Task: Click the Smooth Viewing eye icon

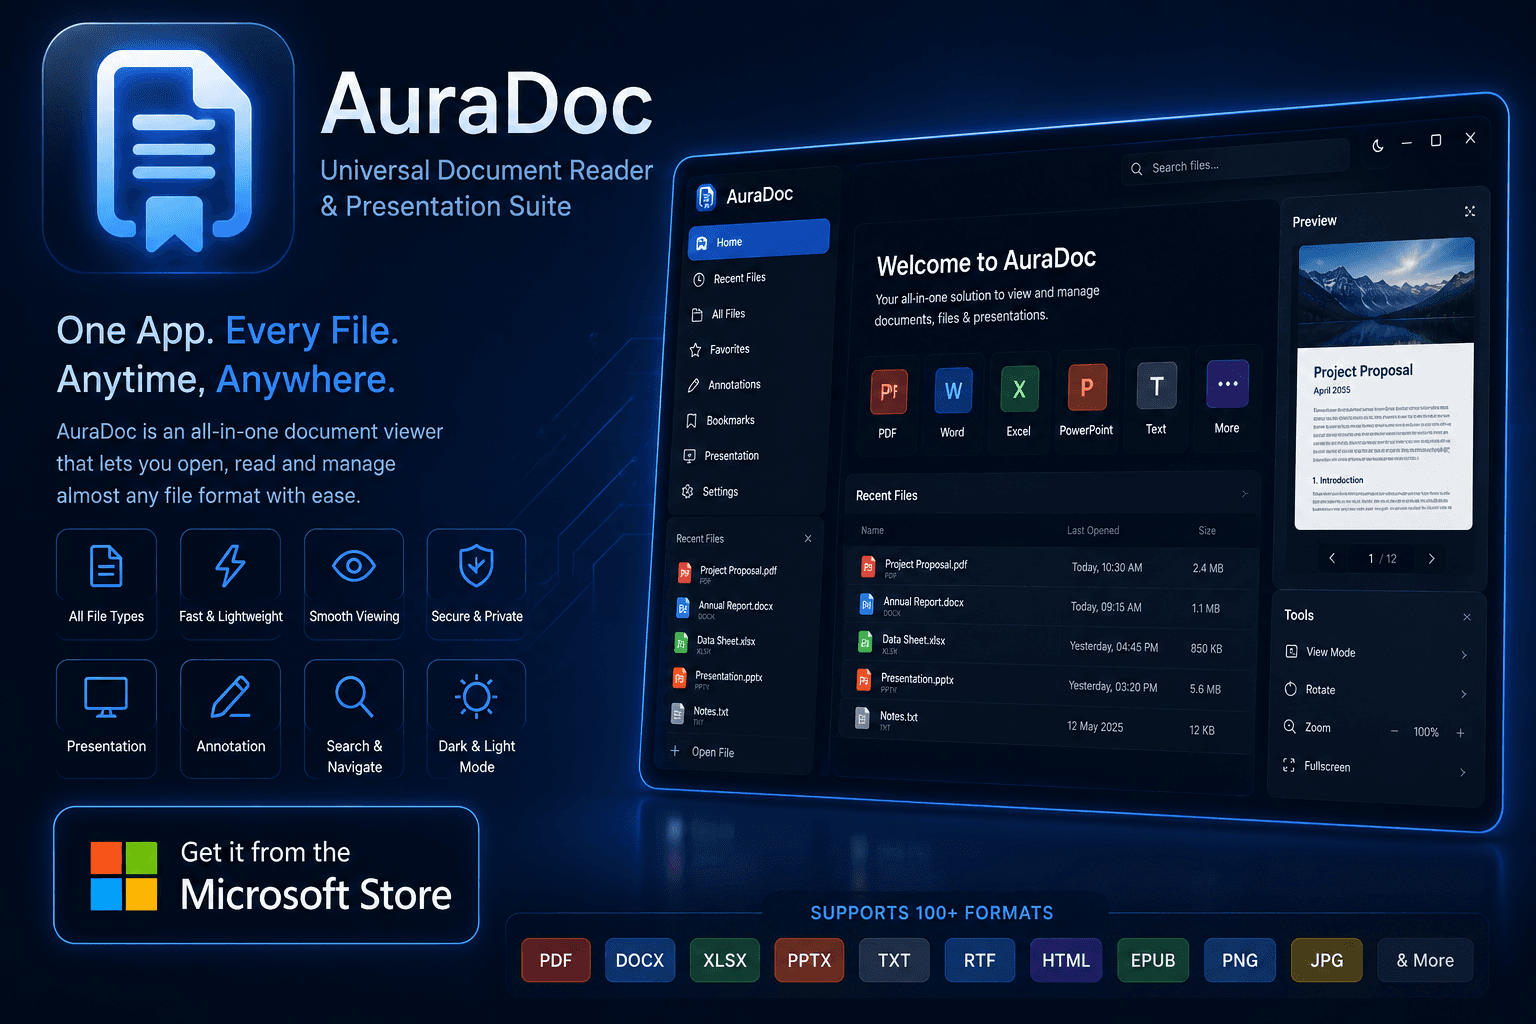Action: [x=354, y=566]
